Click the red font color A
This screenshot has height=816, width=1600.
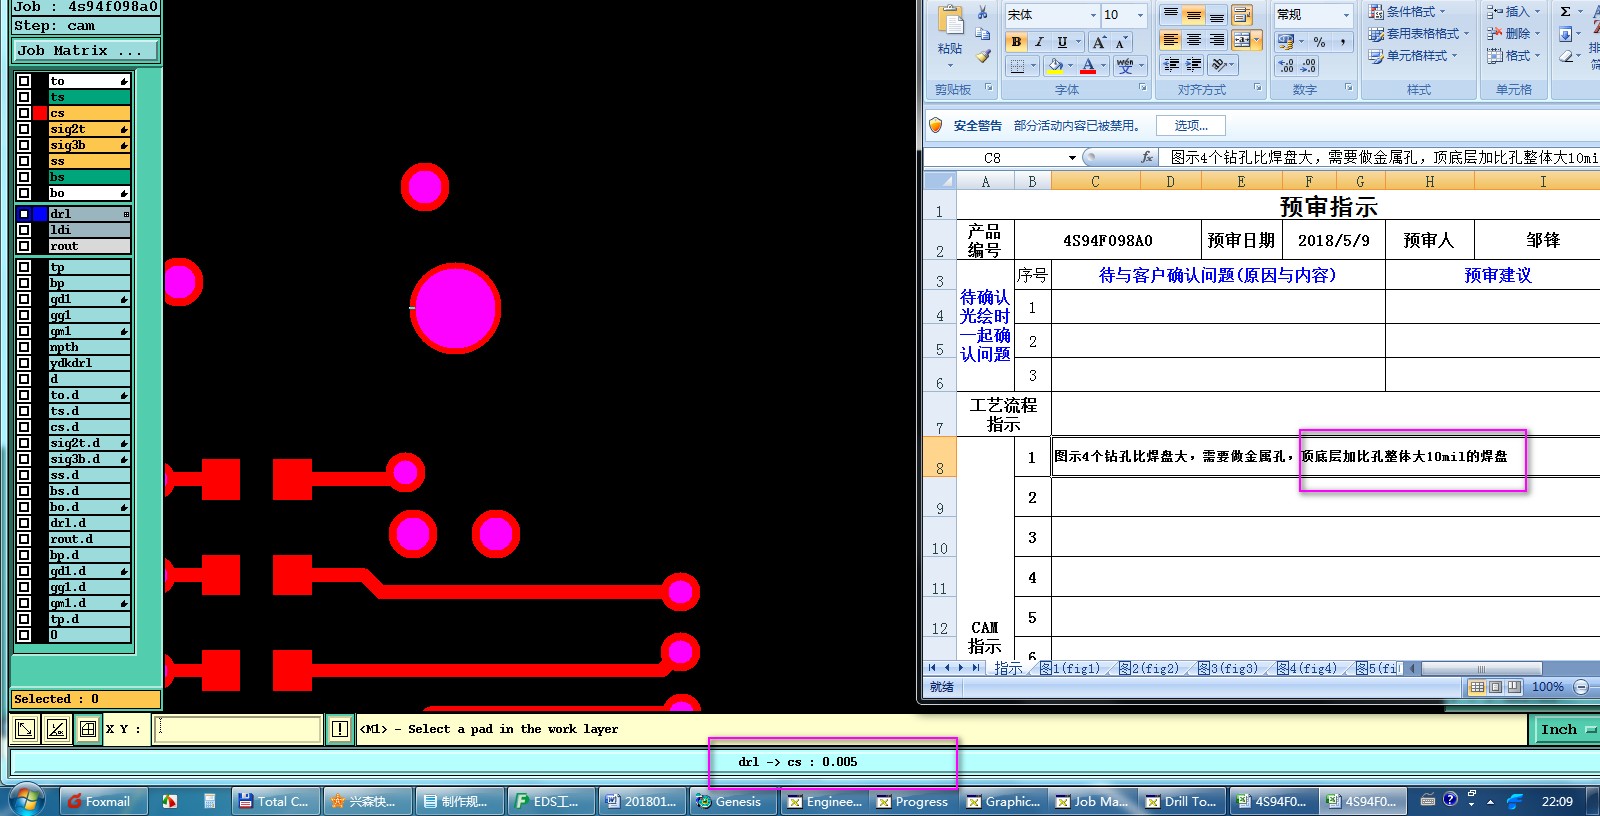click(x=1088, y=66)
